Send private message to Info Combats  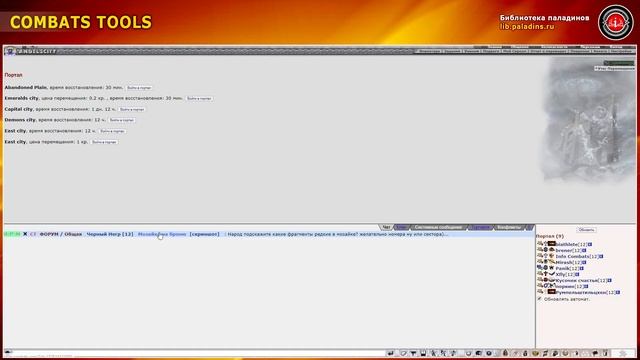click(x=540, y=256)
